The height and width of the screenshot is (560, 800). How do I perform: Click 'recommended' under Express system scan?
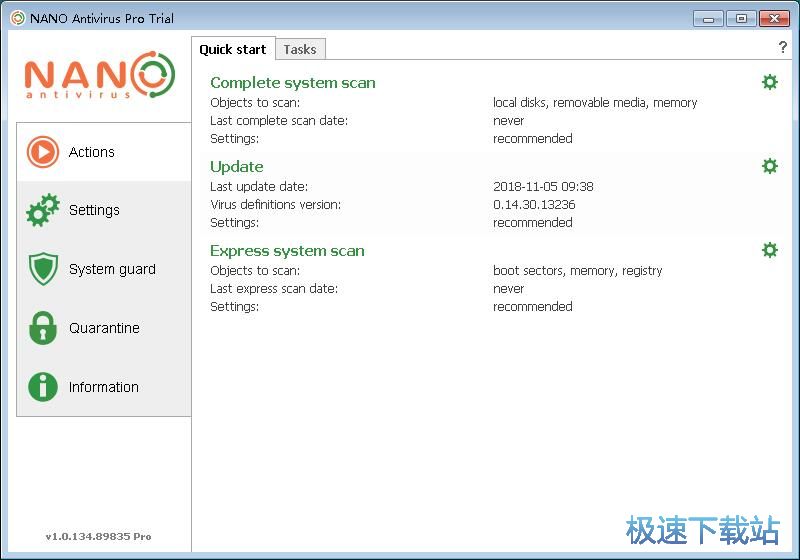[532, 307]
